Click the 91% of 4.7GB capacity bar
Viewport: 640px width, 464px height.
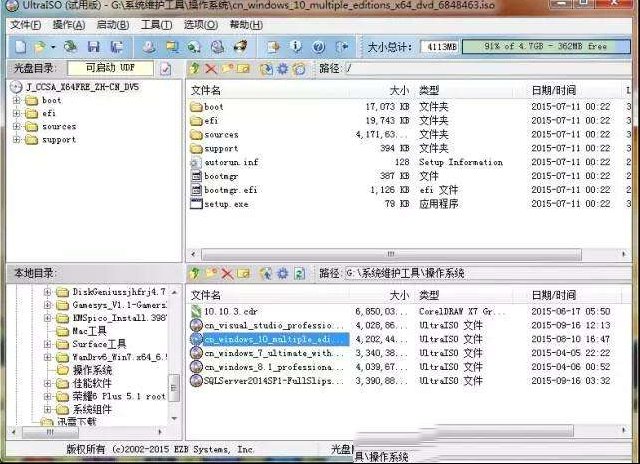coord(546,46)
